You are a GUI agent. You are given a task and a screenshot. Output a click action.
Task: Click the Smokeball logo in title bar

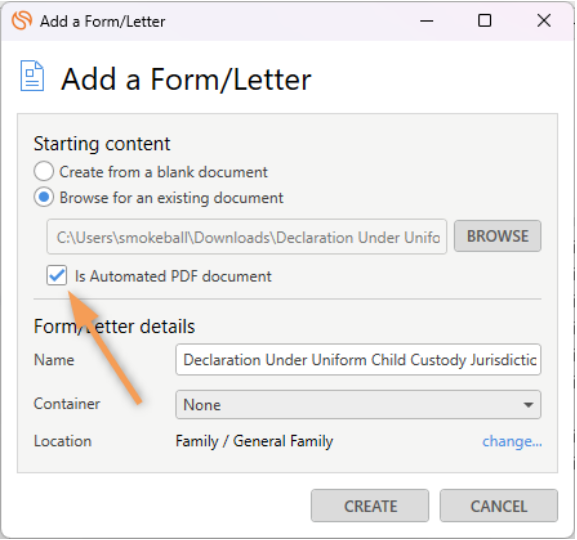[x=22, y=20]
